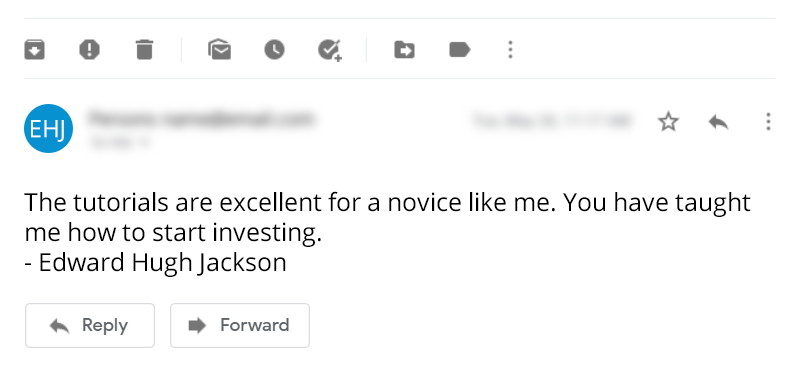Delete the email using the trash icon
The width and height of the screenshot is (800, 381).
(144, 49)
